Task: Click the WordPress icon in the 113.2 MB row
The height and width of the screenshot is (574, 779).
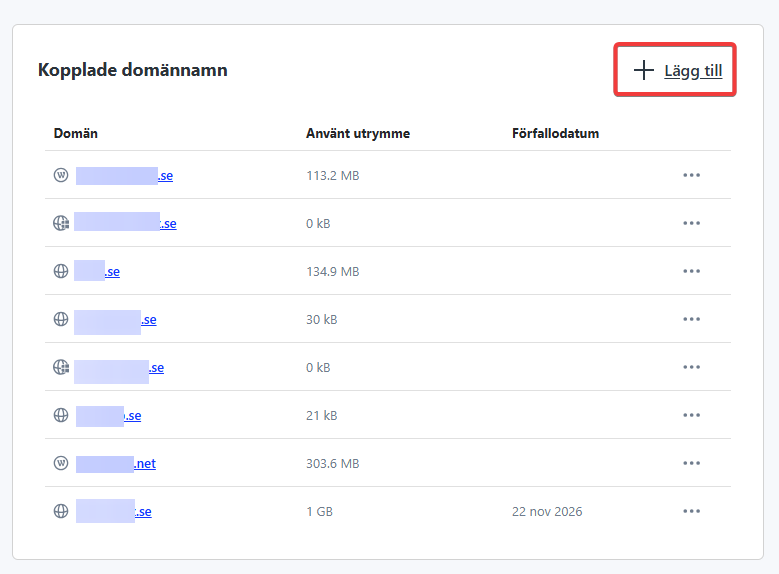Action: (60, 175)
